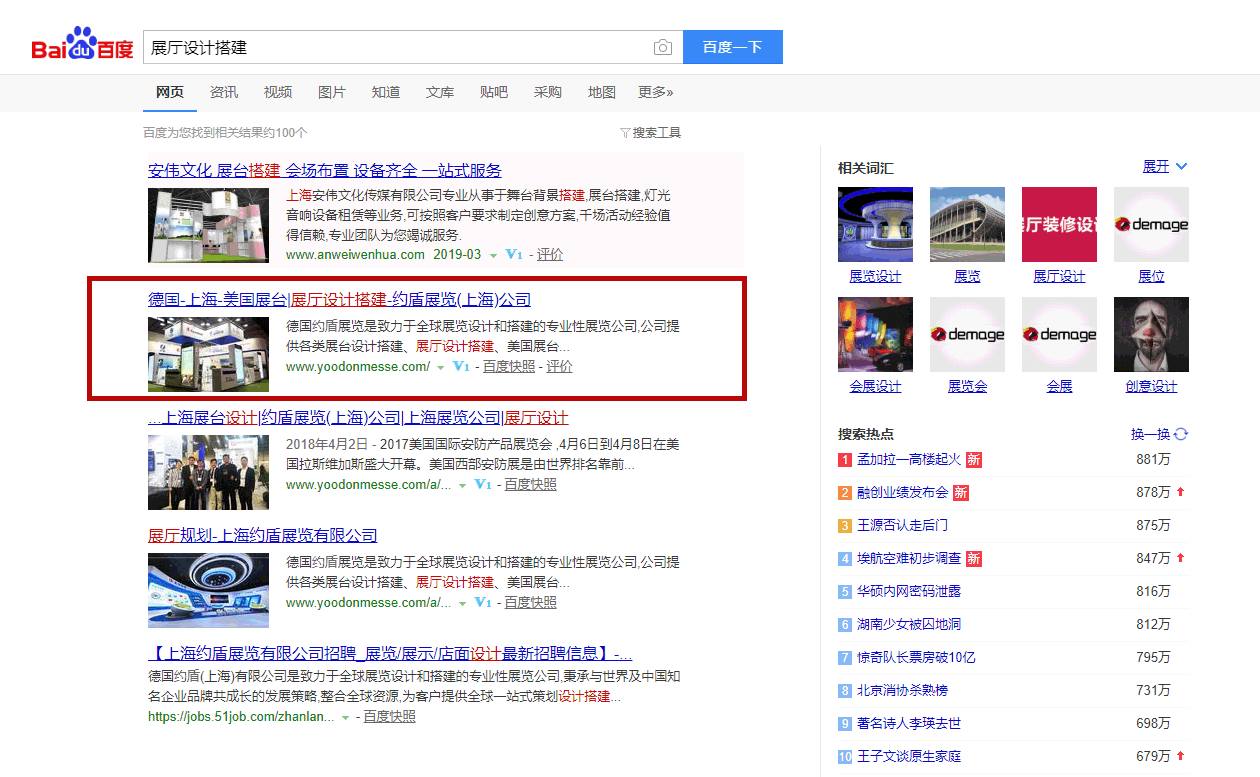Image resolution: width=1260 pixels, height=777 pixels.
Task: Open hot topic 惊奇队长票房破10亿
Action: (x=916, y=657)
